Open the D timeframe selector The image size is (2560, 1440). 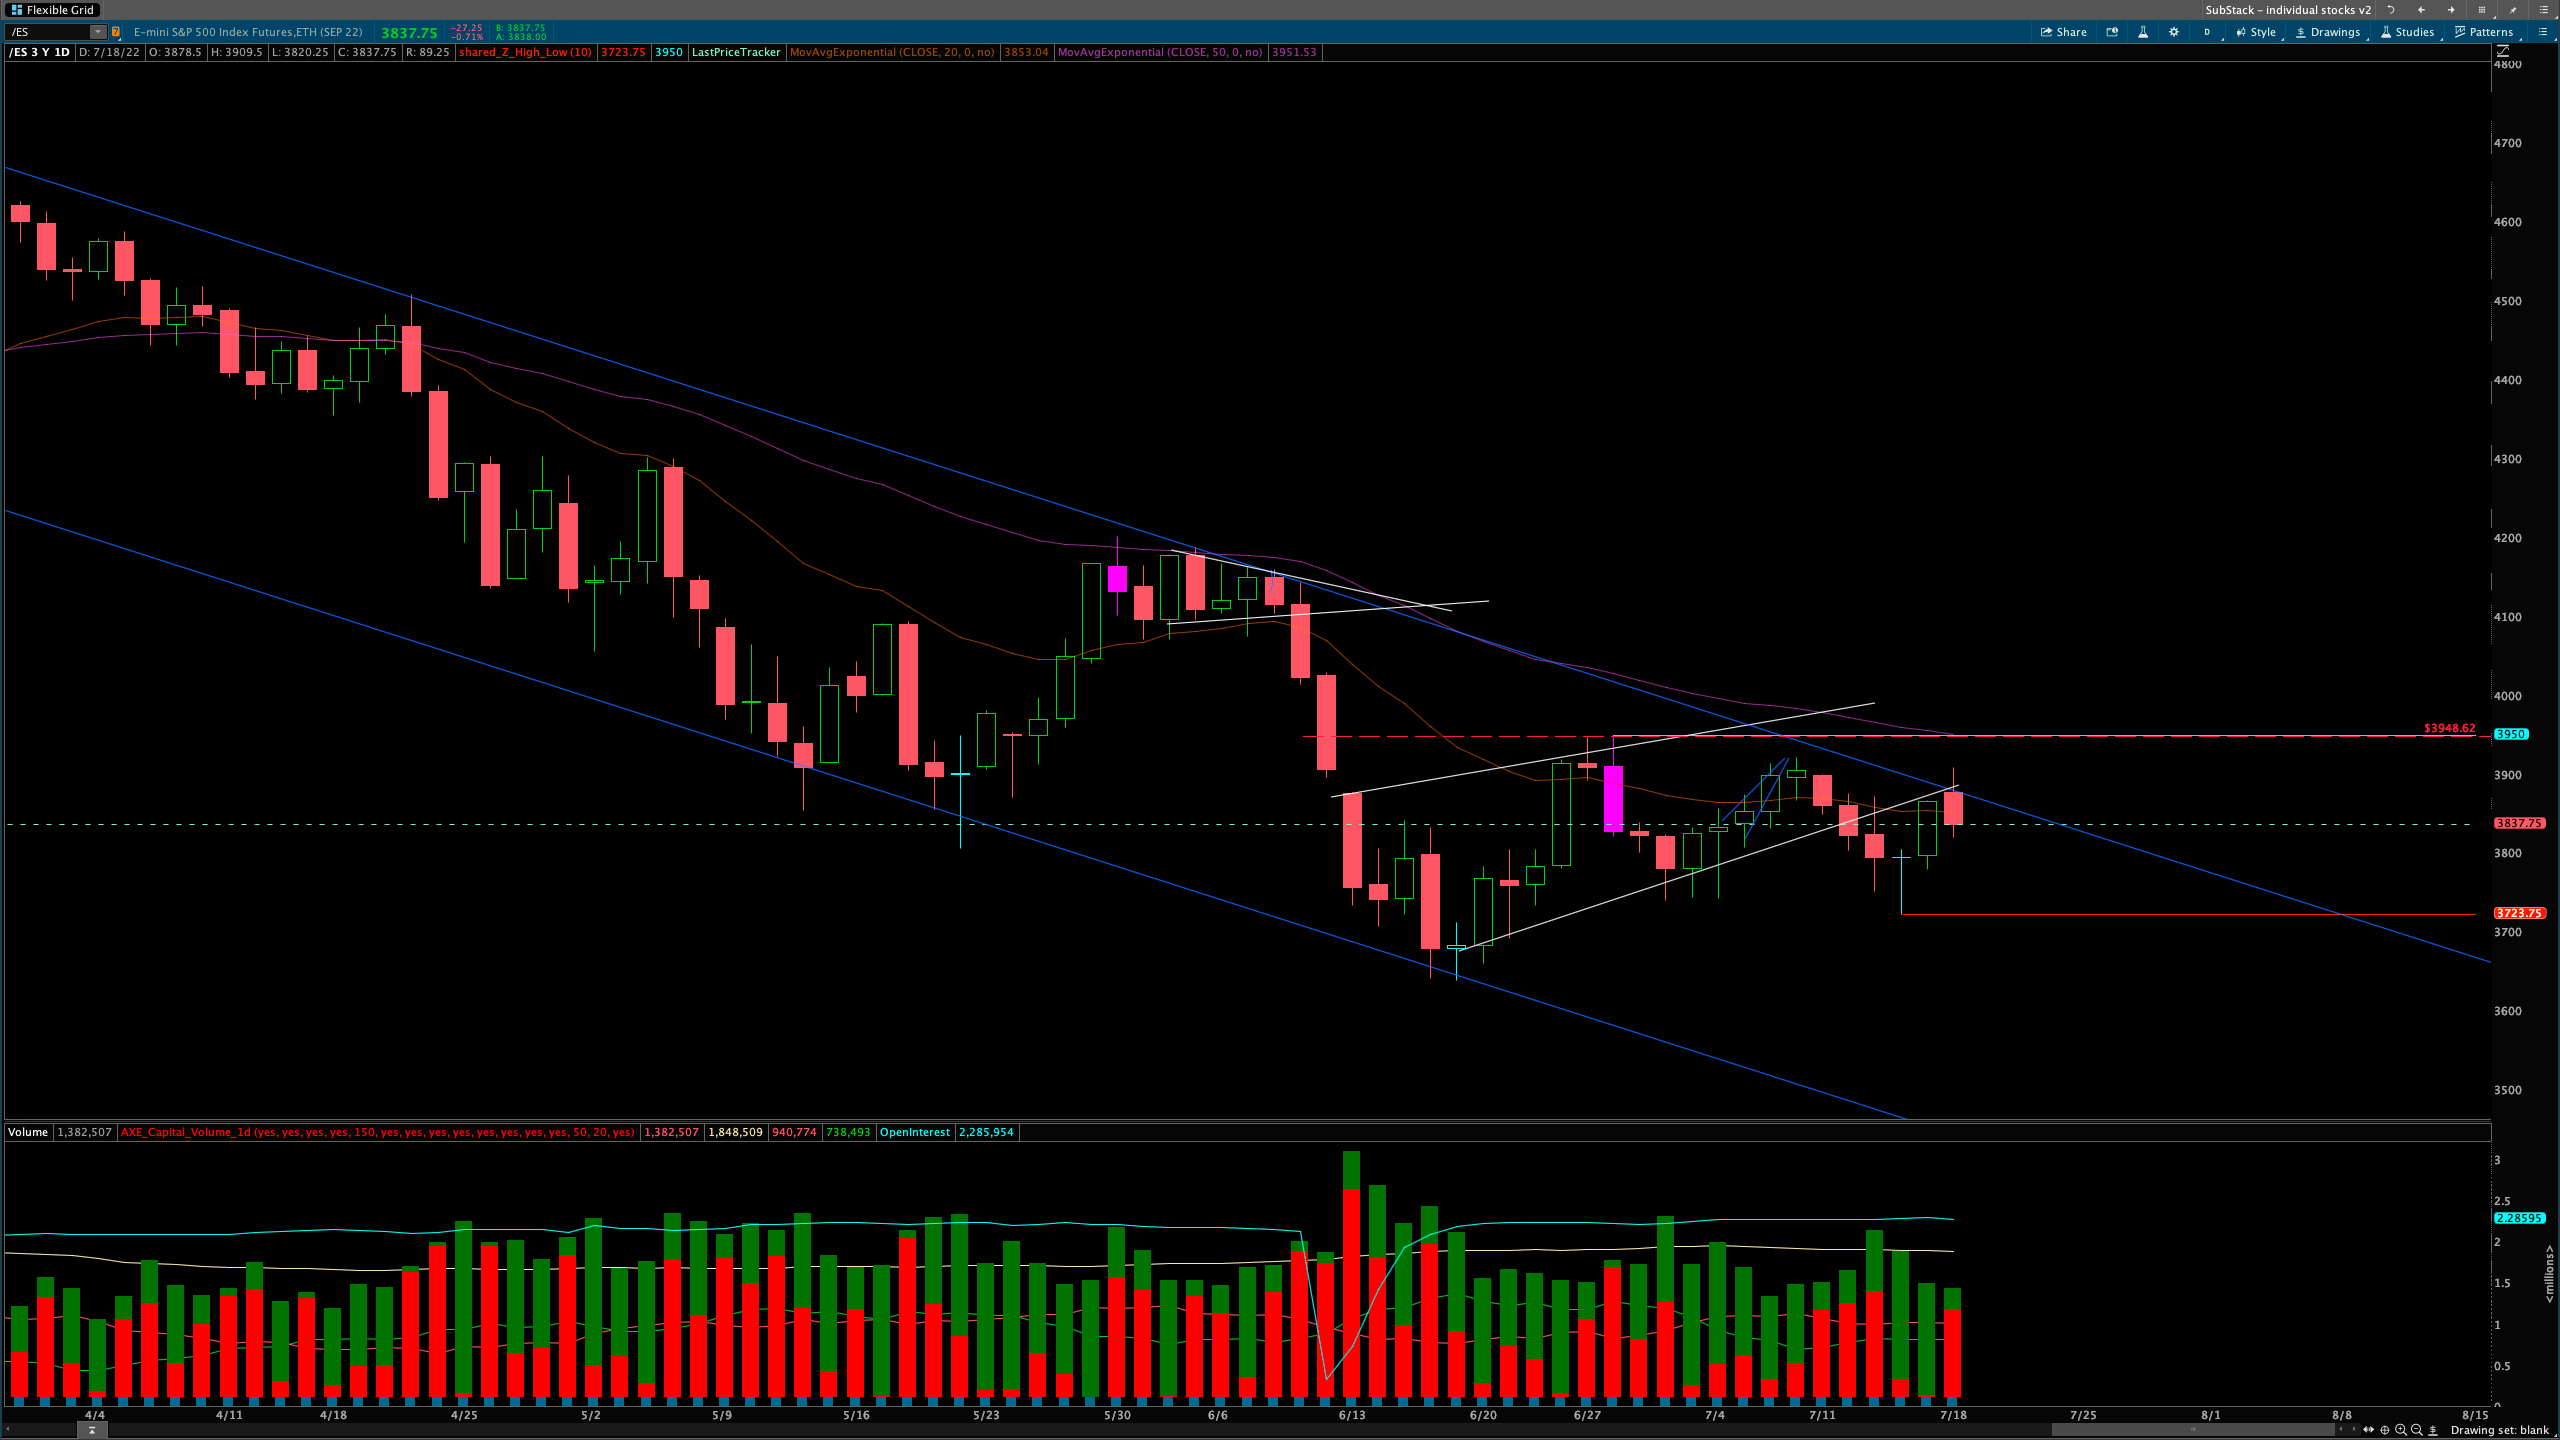tap(2206, 32)
